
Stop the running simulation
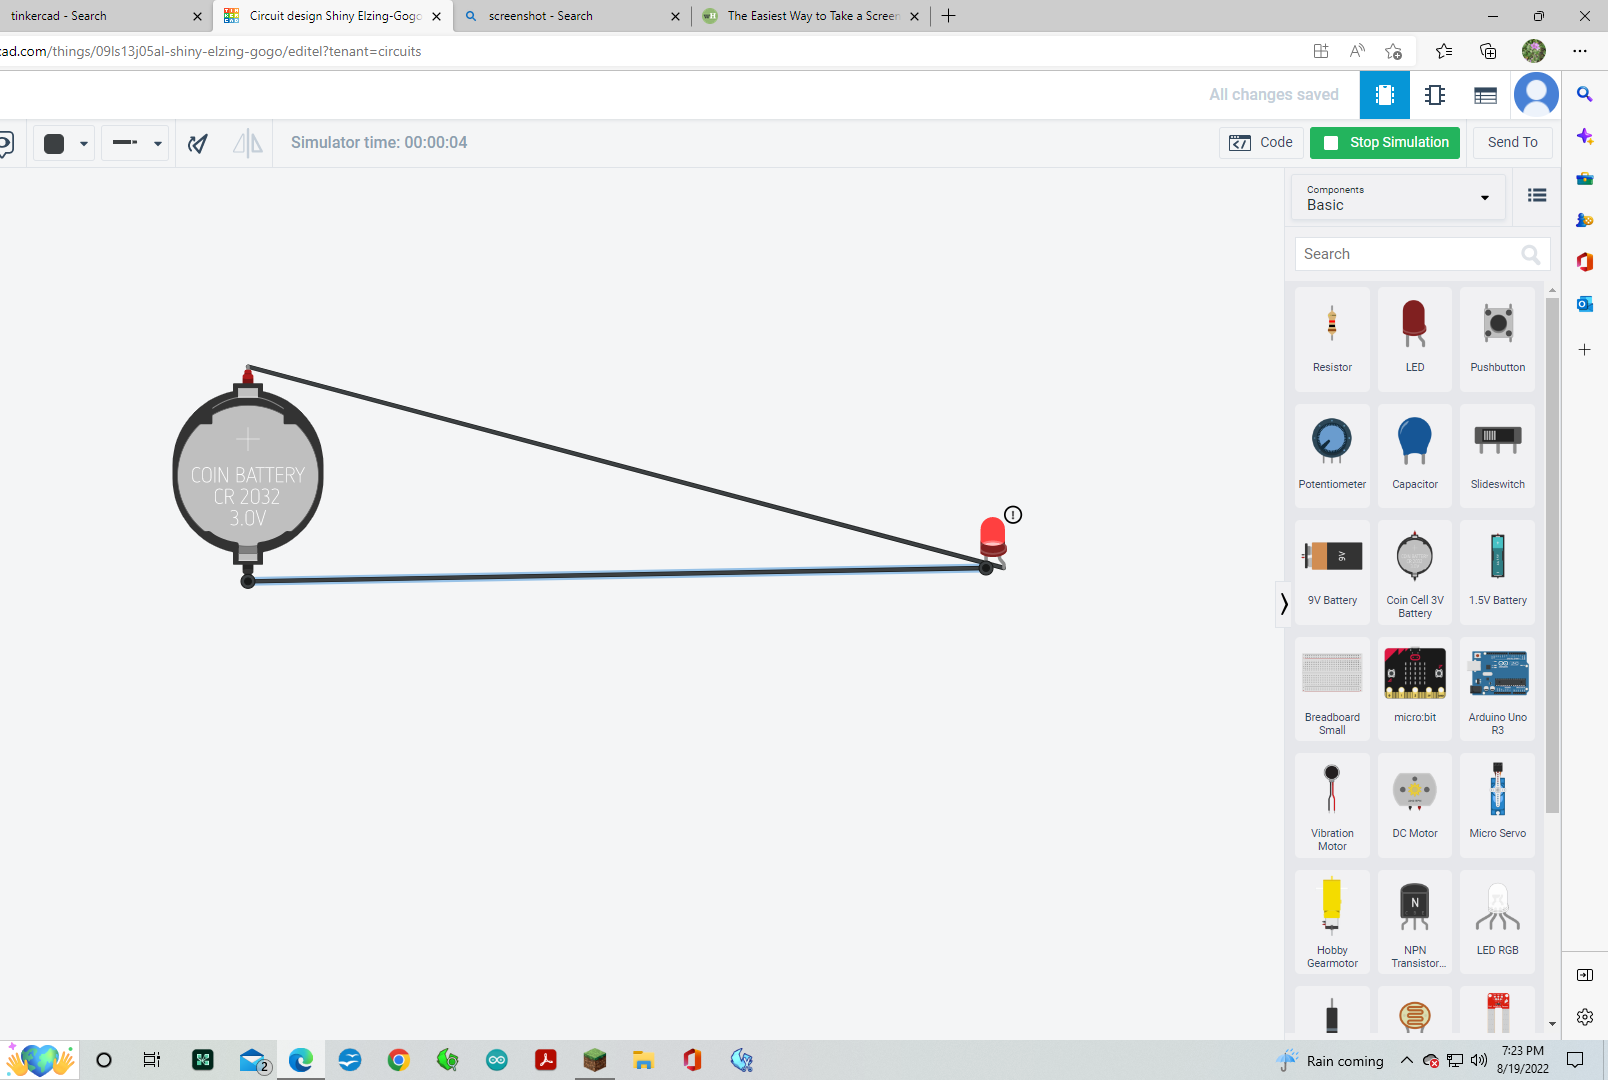[x=1384, y=142]
